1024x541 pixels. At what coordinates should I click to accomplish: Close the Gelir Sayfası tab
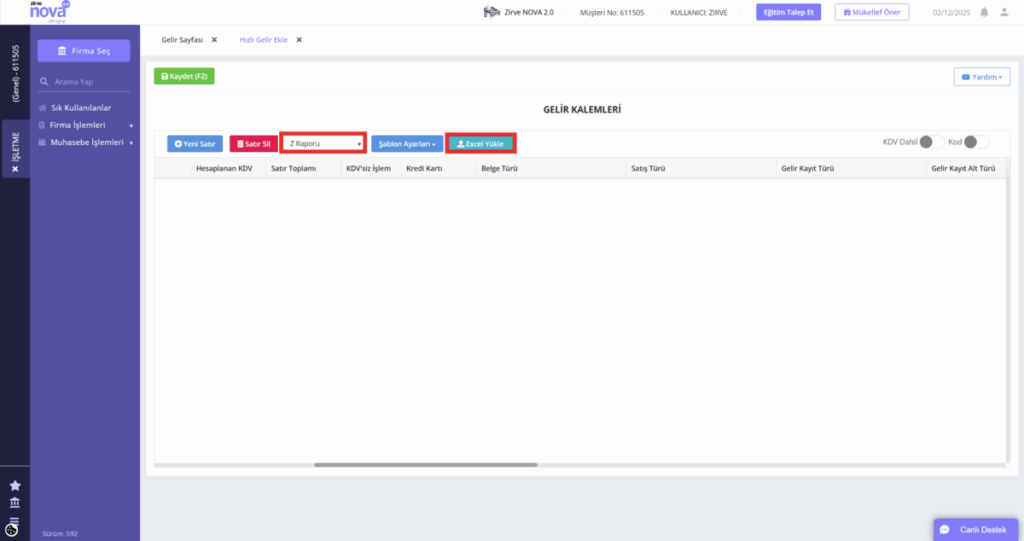(214, 40)
